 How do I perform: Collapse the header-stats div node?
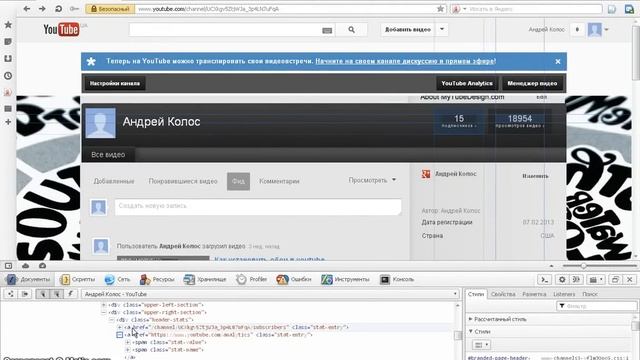[111, 320]
